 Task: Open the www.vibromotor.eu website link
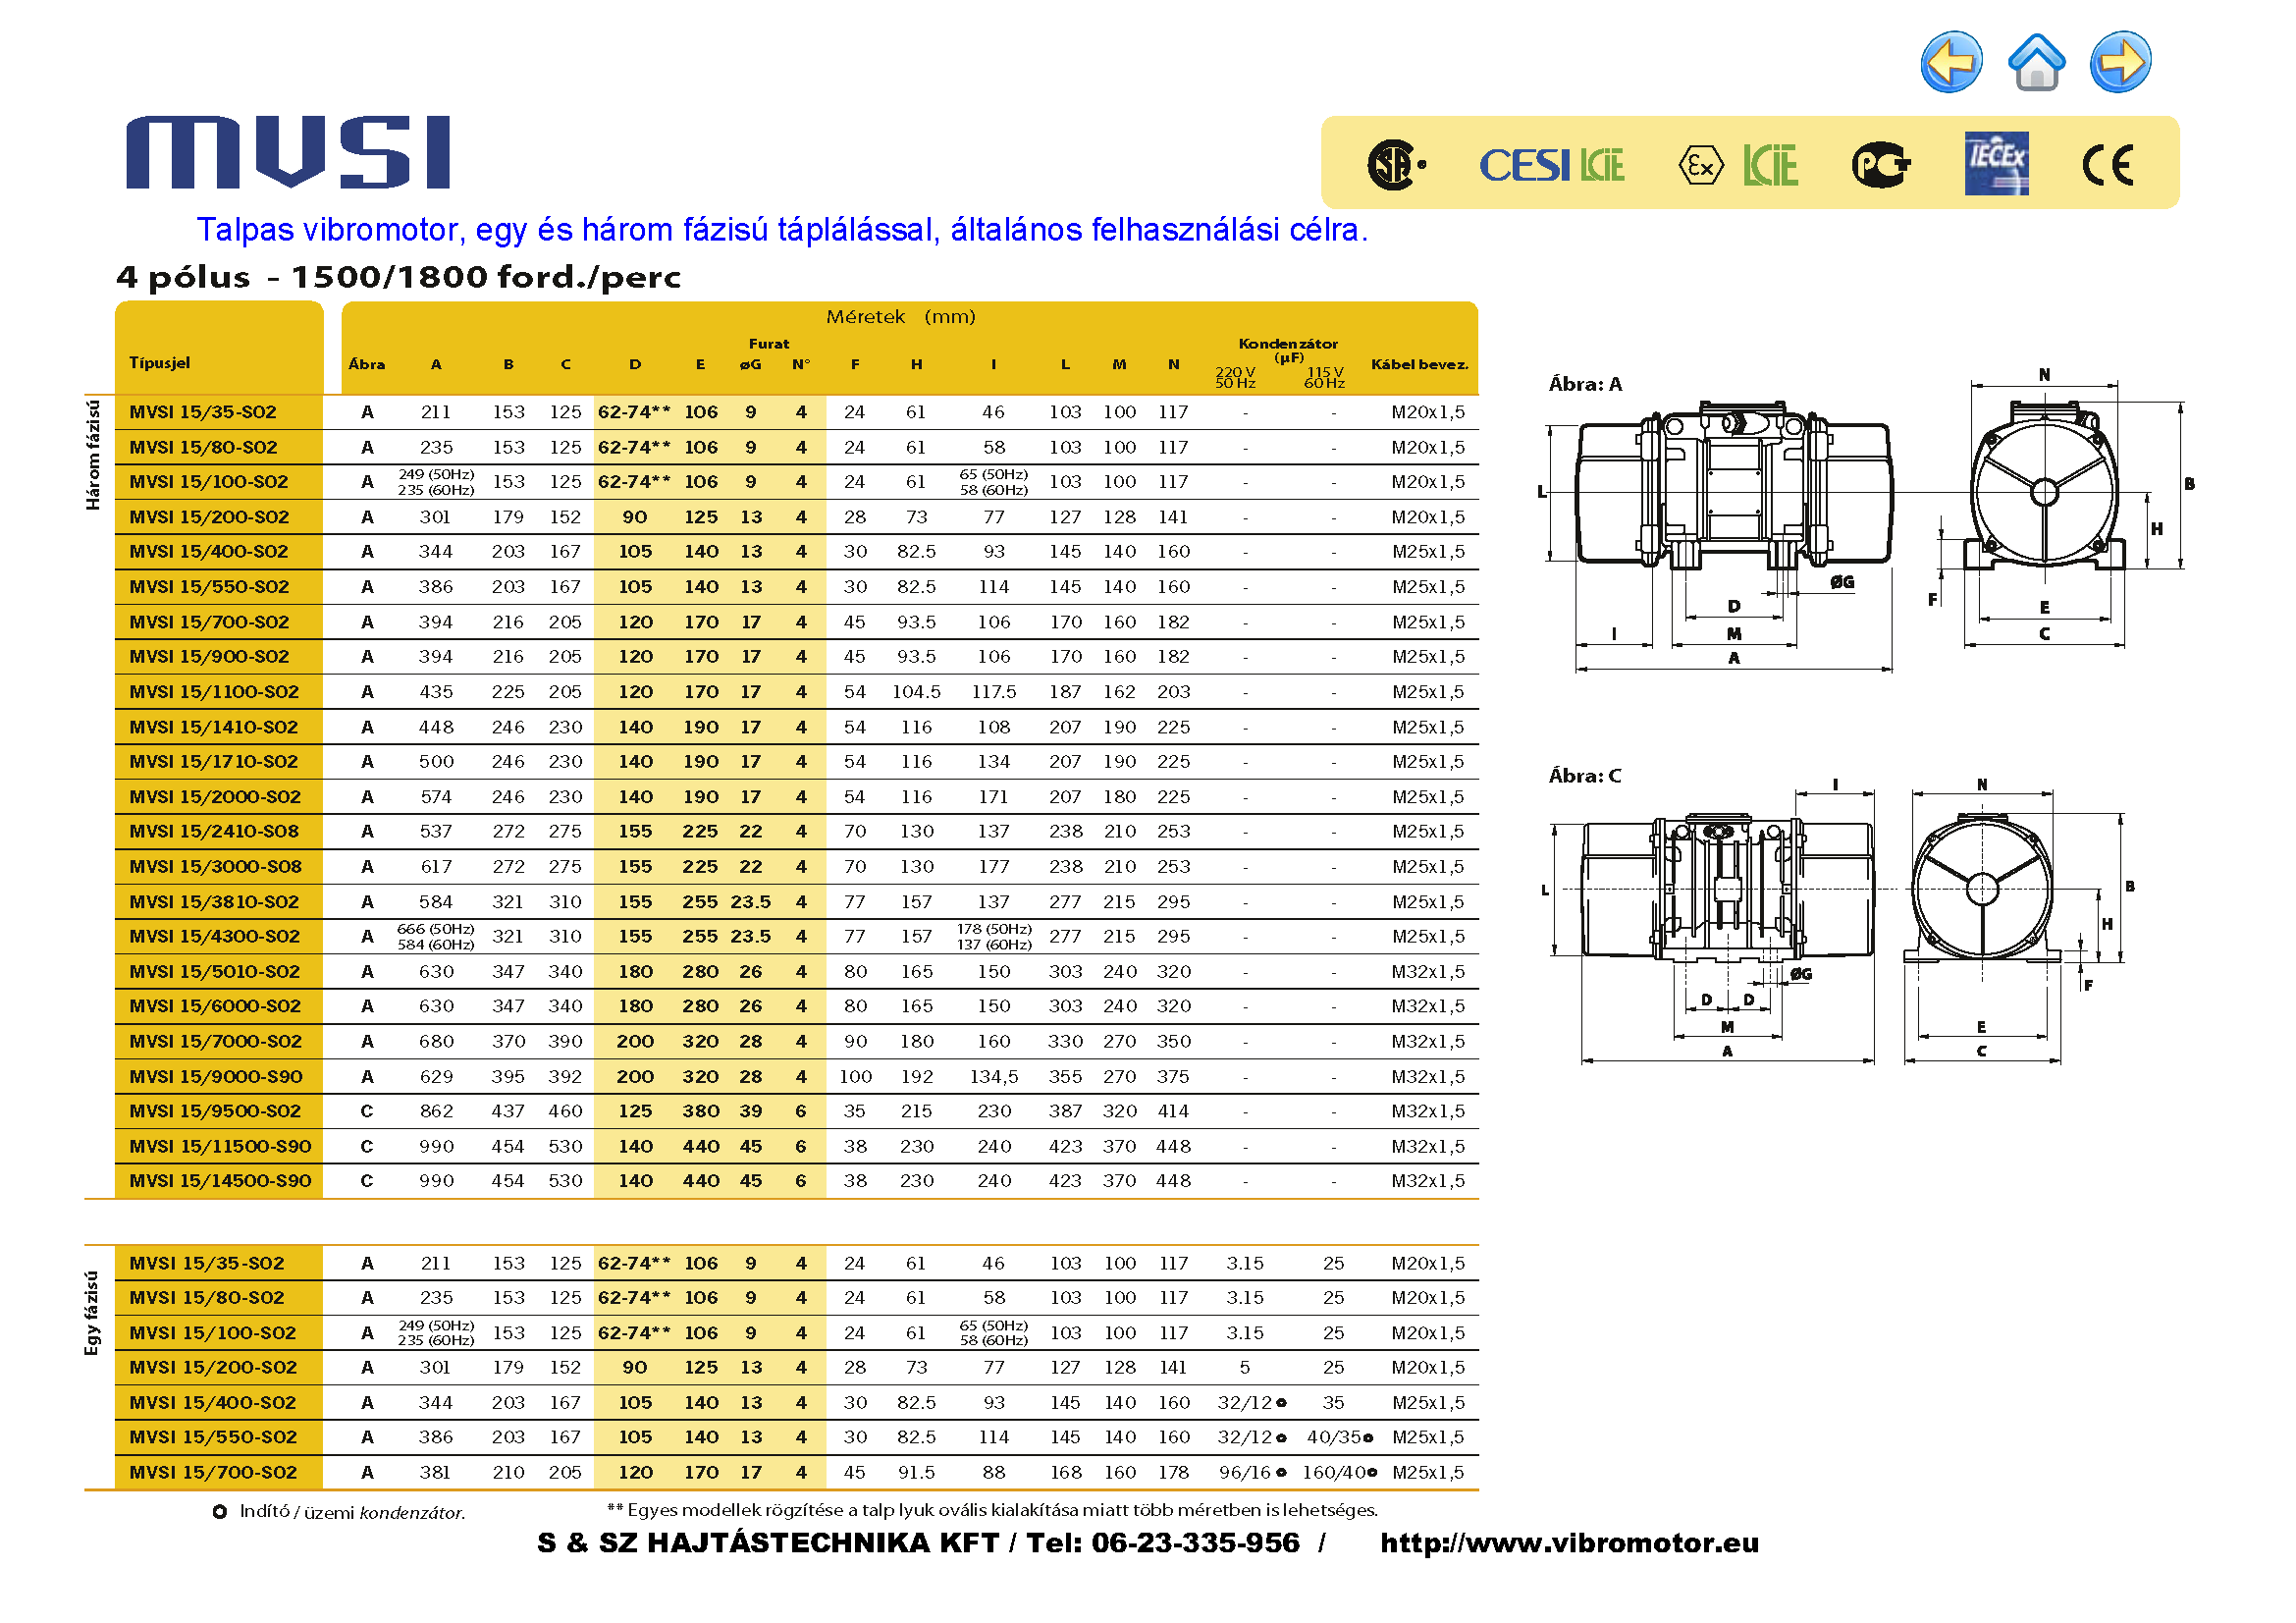(1568, 1542)
